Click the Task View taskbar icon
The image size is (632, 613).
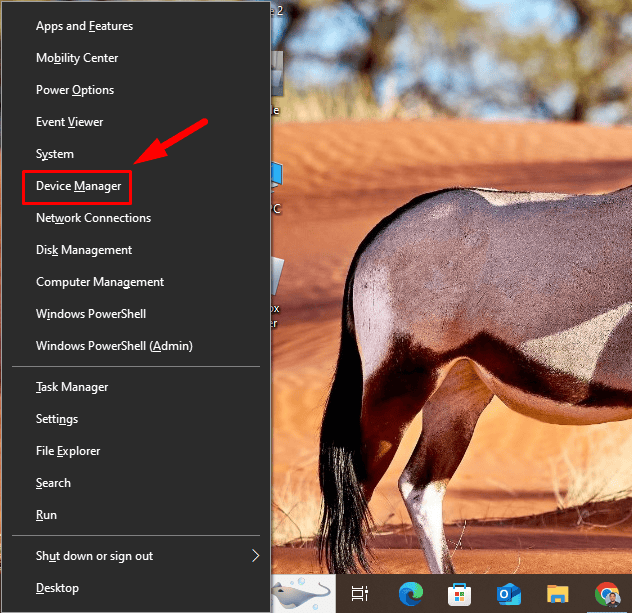click(360, 594)
